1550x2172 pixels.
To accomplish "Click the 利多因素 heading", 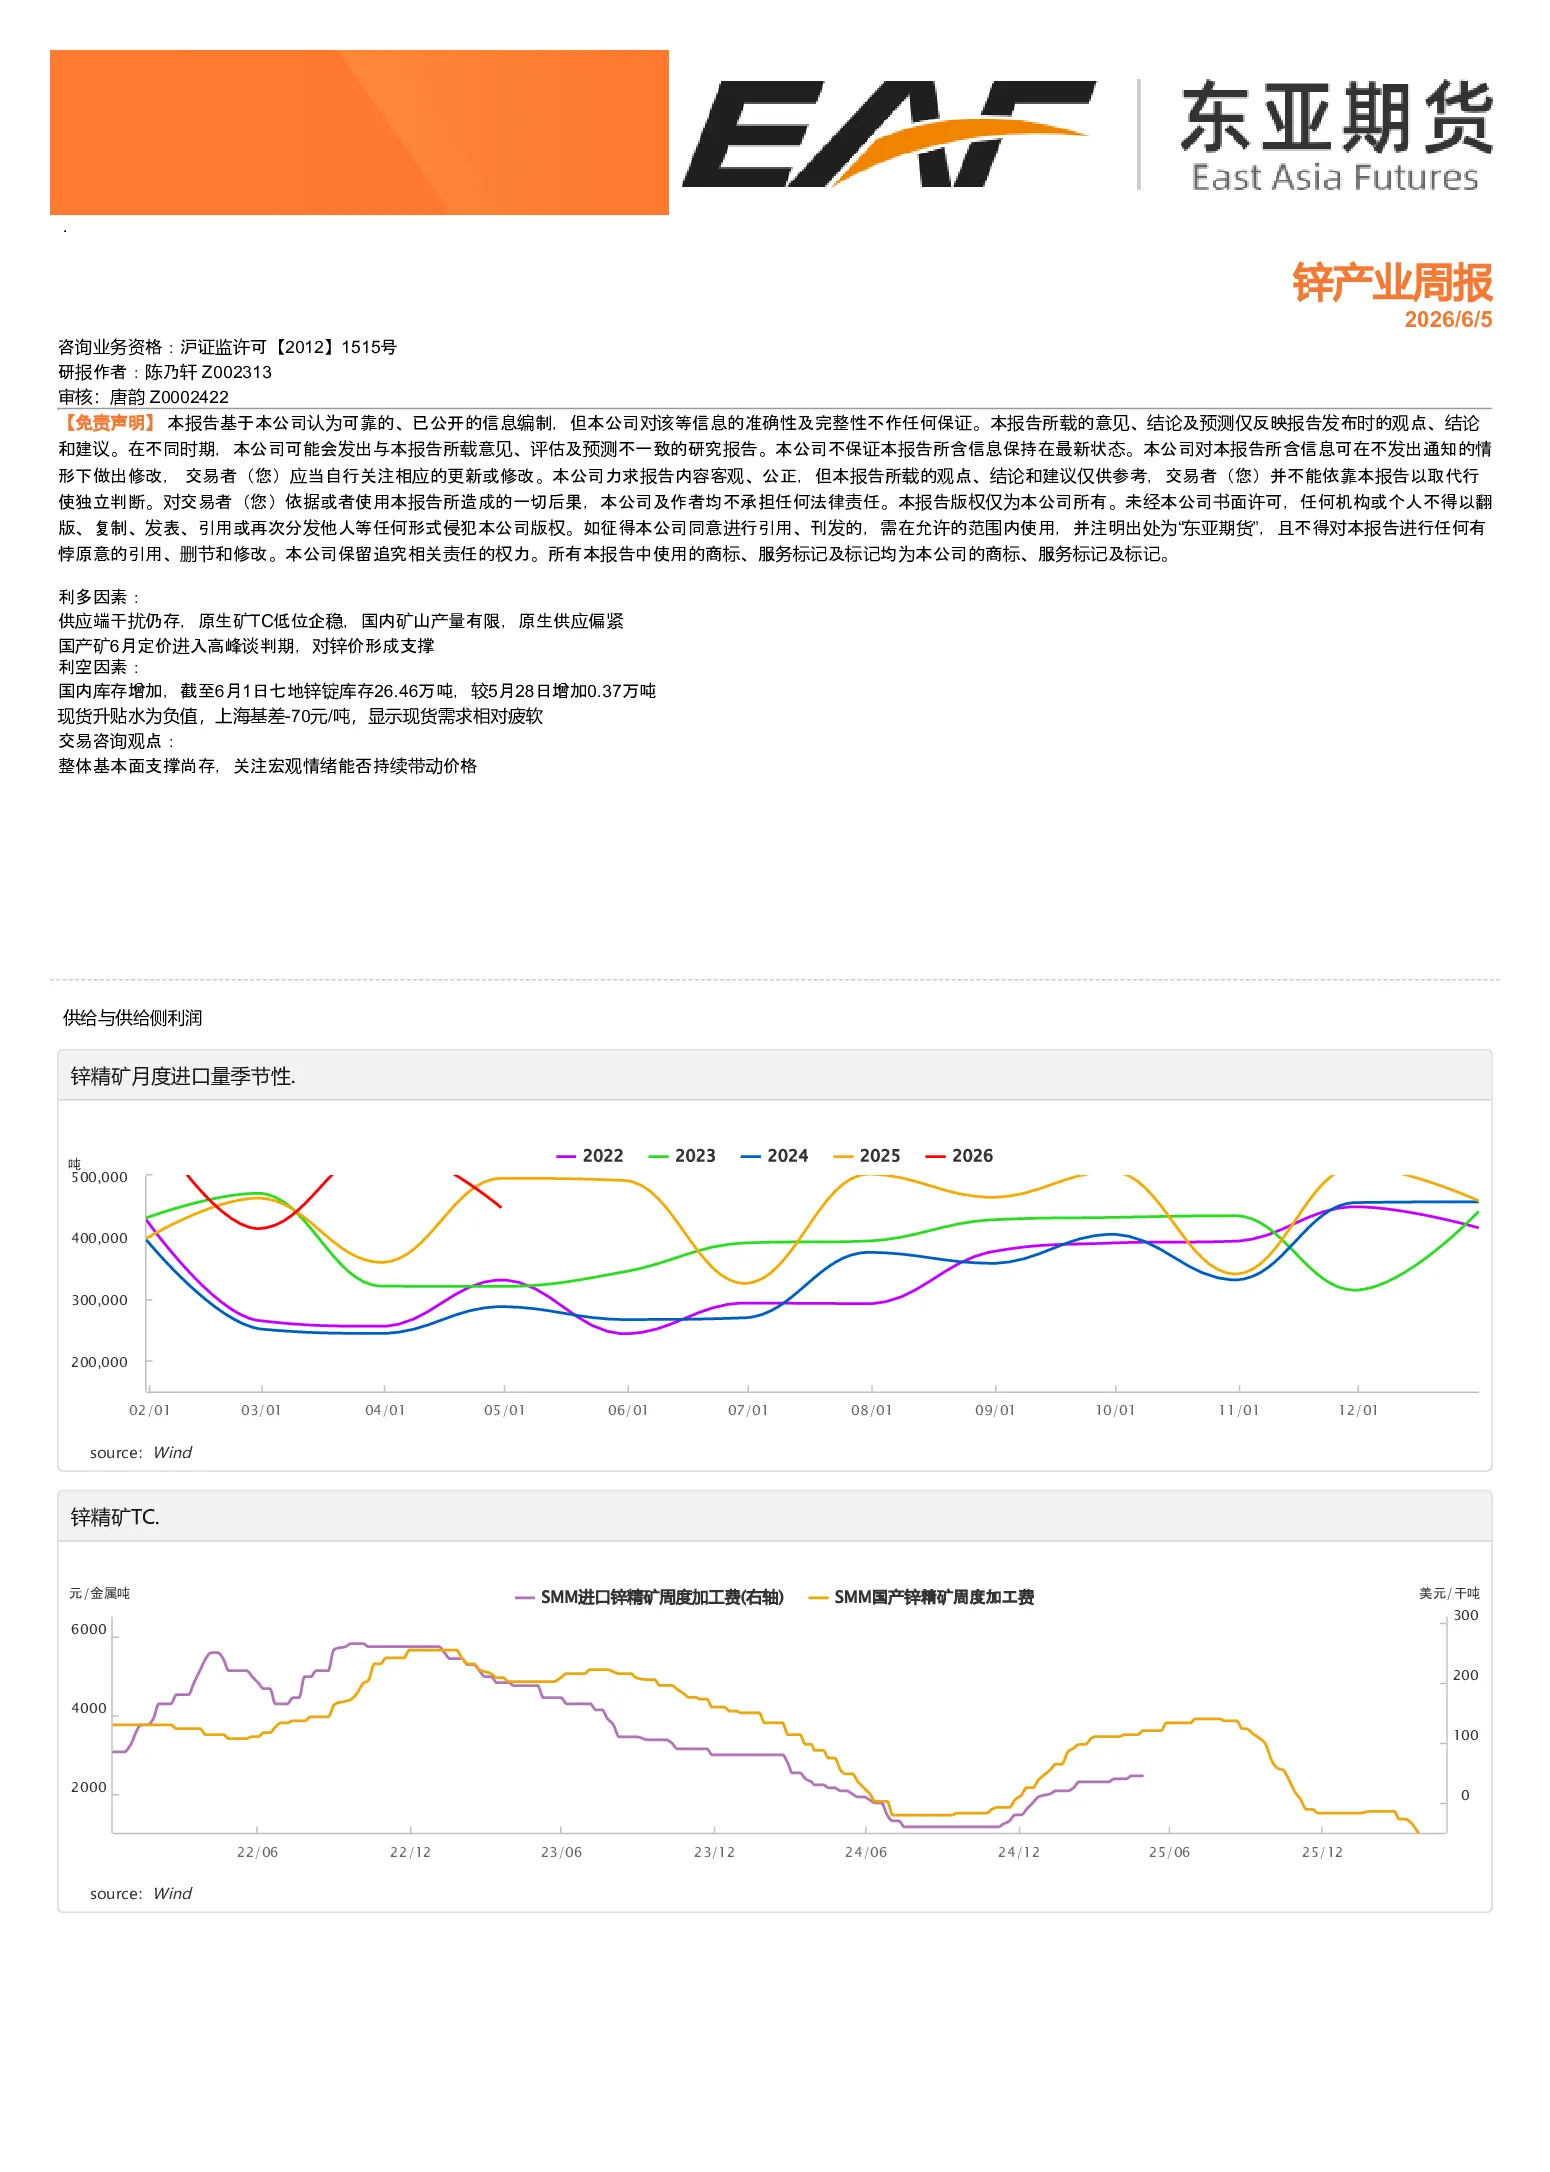I will tap(98, 597).
